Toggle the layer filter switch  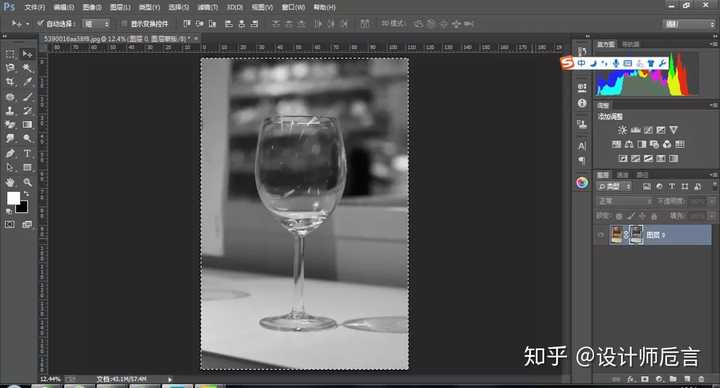coord(714,186)
